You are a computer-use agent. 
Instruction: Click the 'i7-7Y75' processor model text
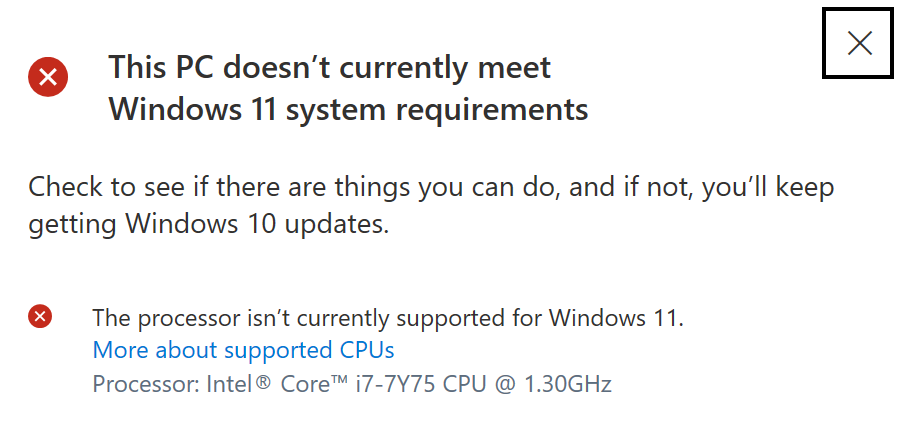[395, 384]
